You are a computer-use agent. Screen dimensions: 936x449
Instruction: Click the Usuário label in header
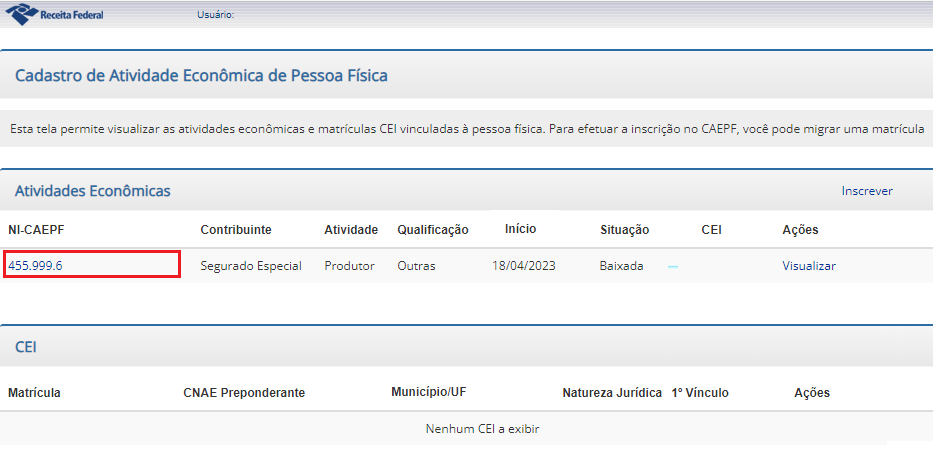[x=215, y=15]
